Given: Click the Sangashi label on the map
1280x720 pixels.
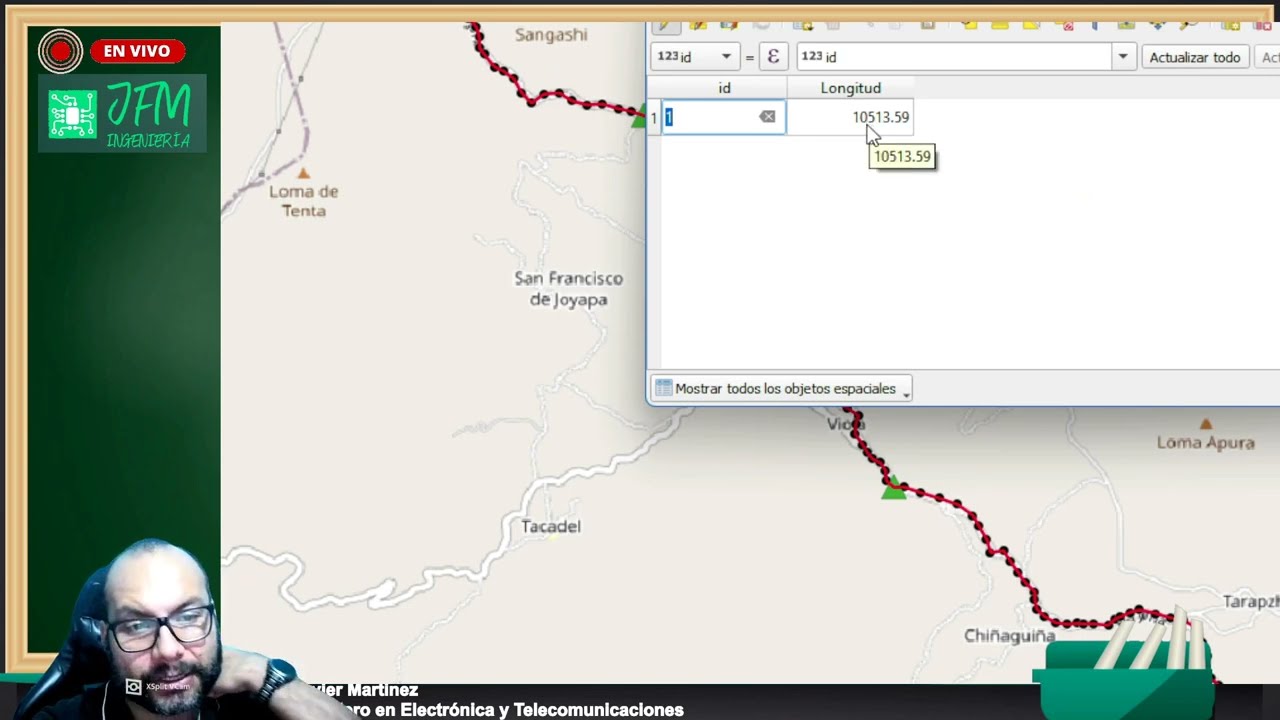Looking at the screenshot, I should tap(551, 35).
